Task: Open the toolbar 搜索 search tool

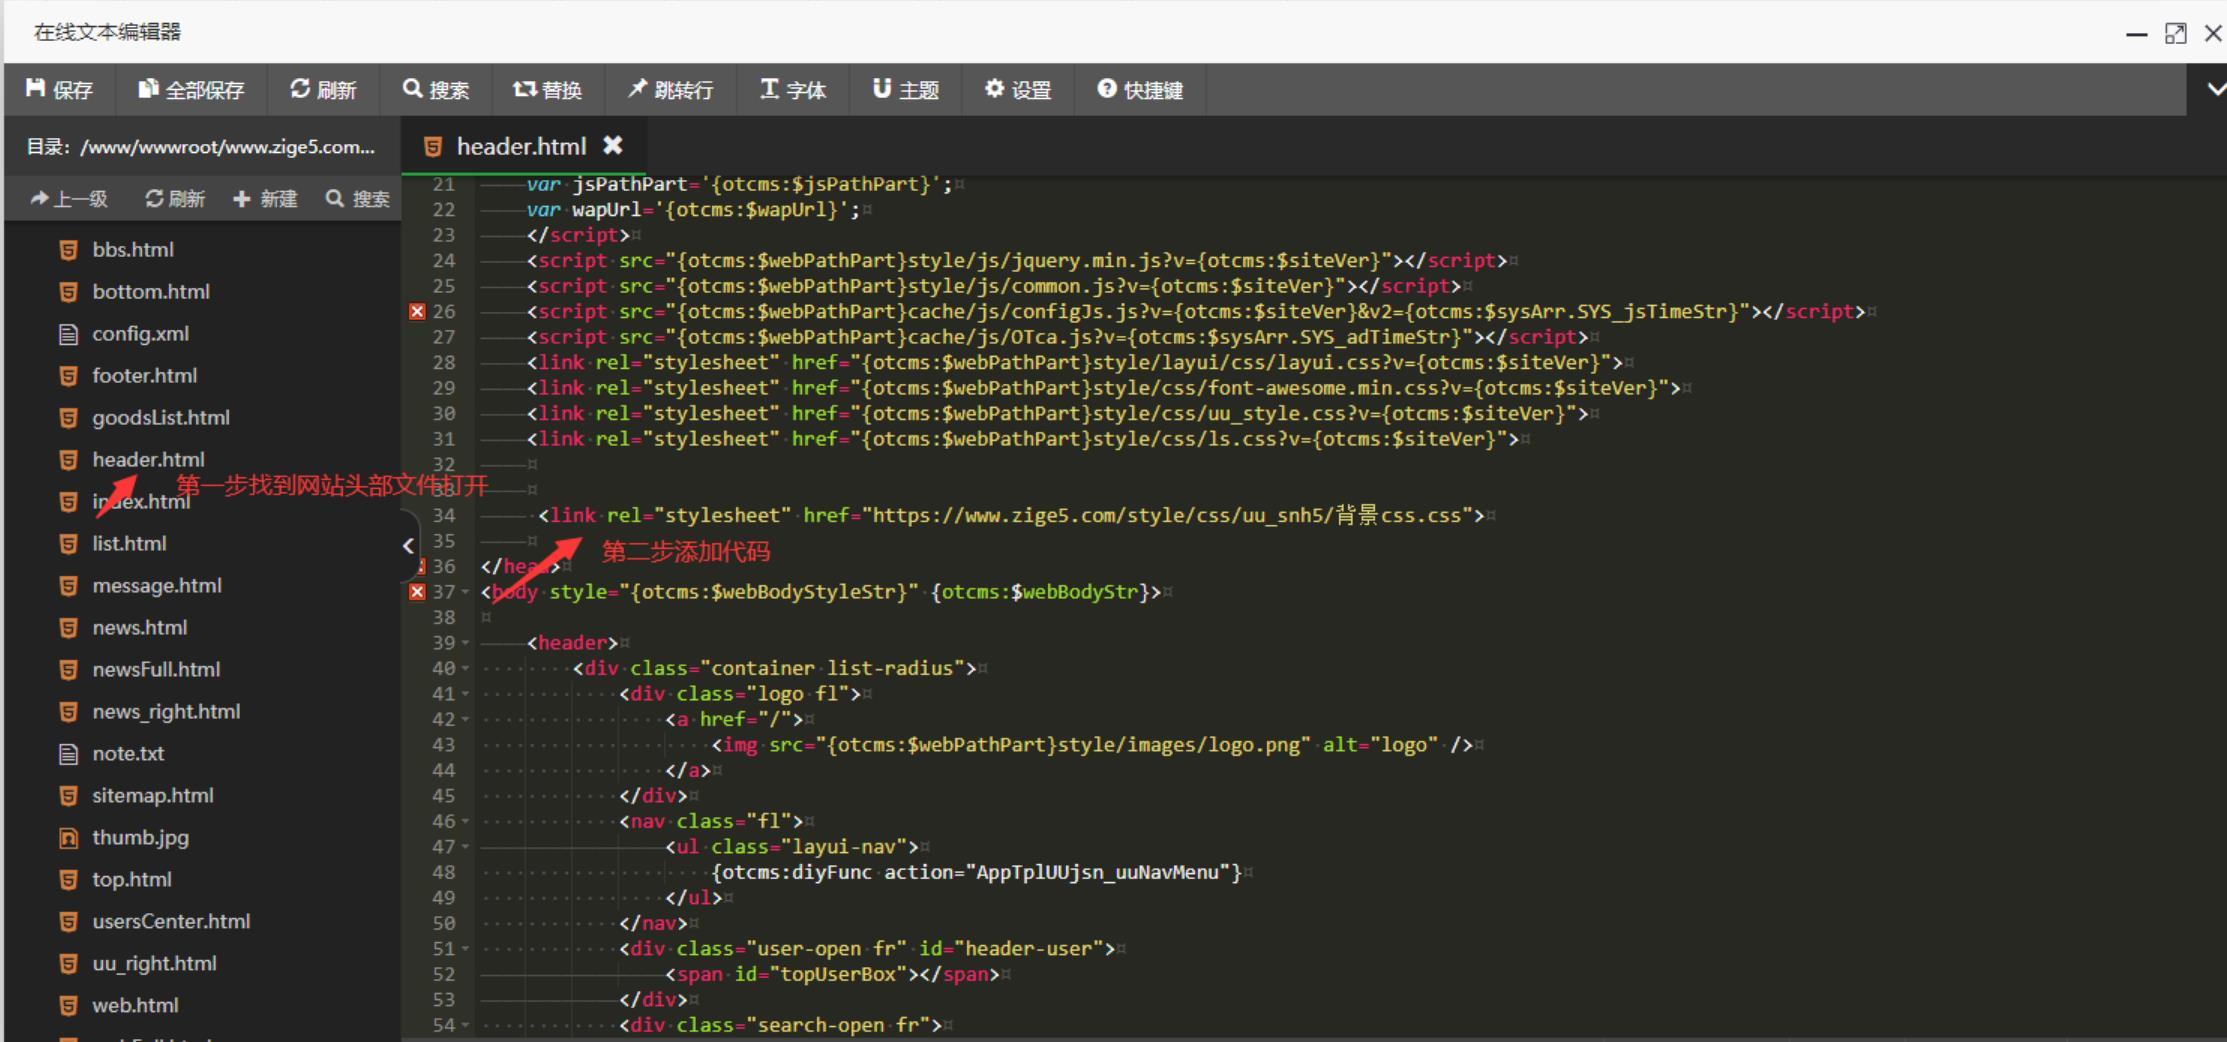Action: [x=435, y=90]
